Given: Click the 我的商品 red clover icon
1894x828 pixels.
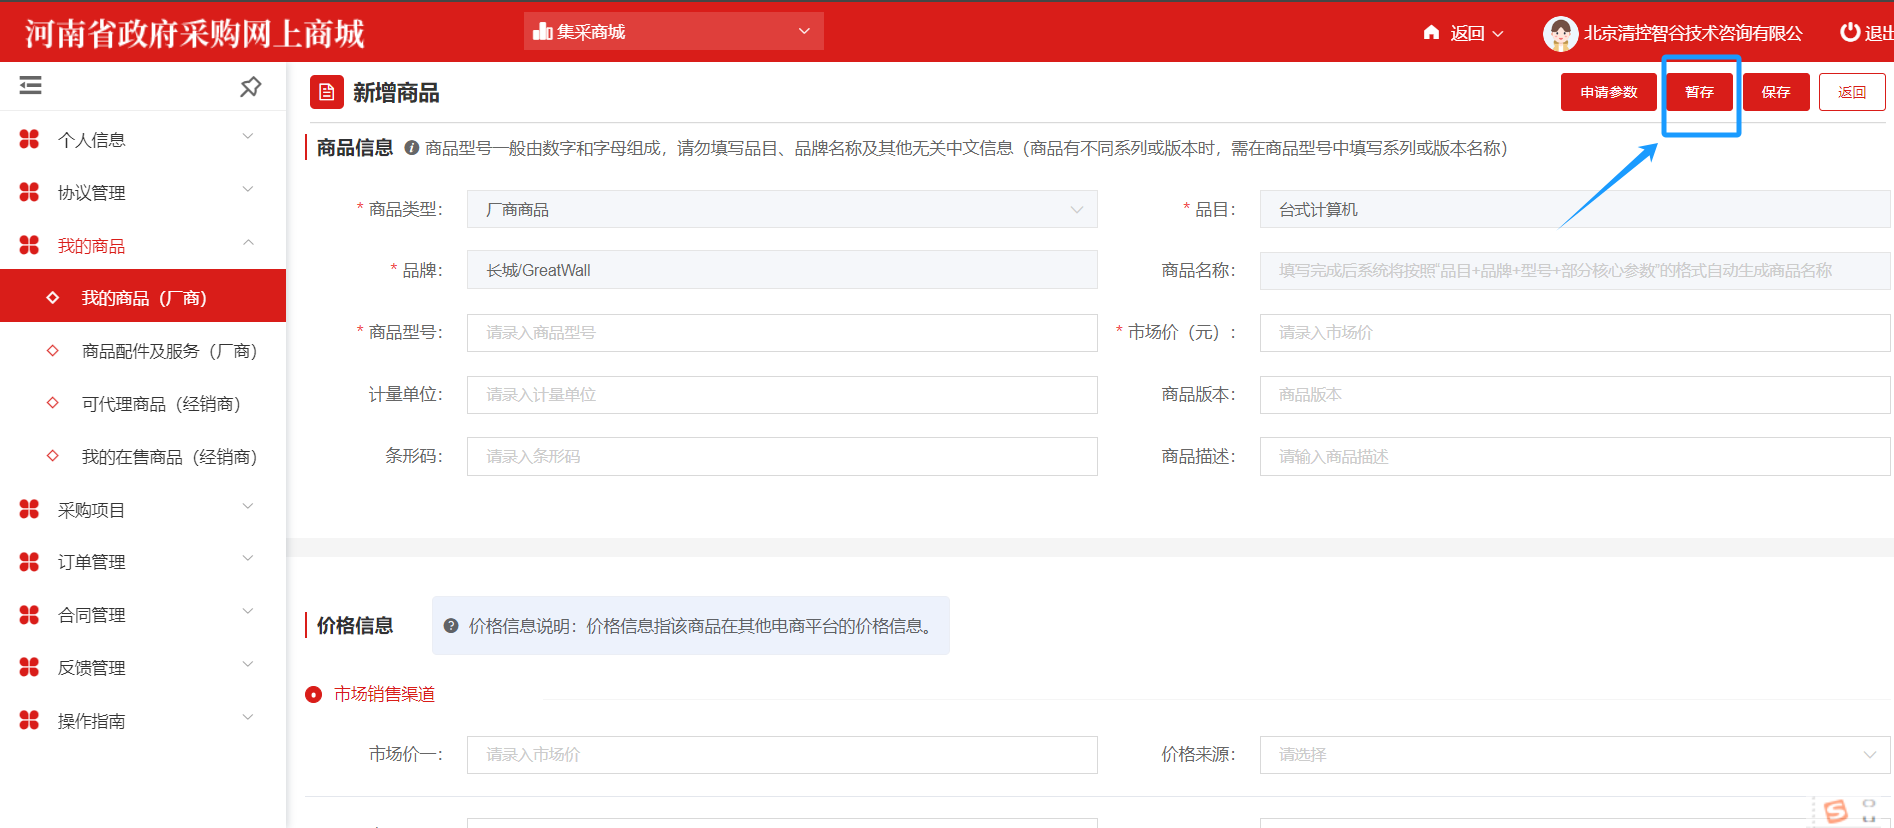Looking at the screenshot, I should (29, 245).
